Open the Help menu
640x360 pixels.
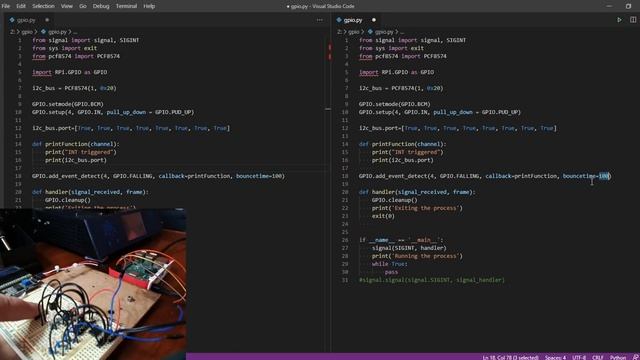149,6
